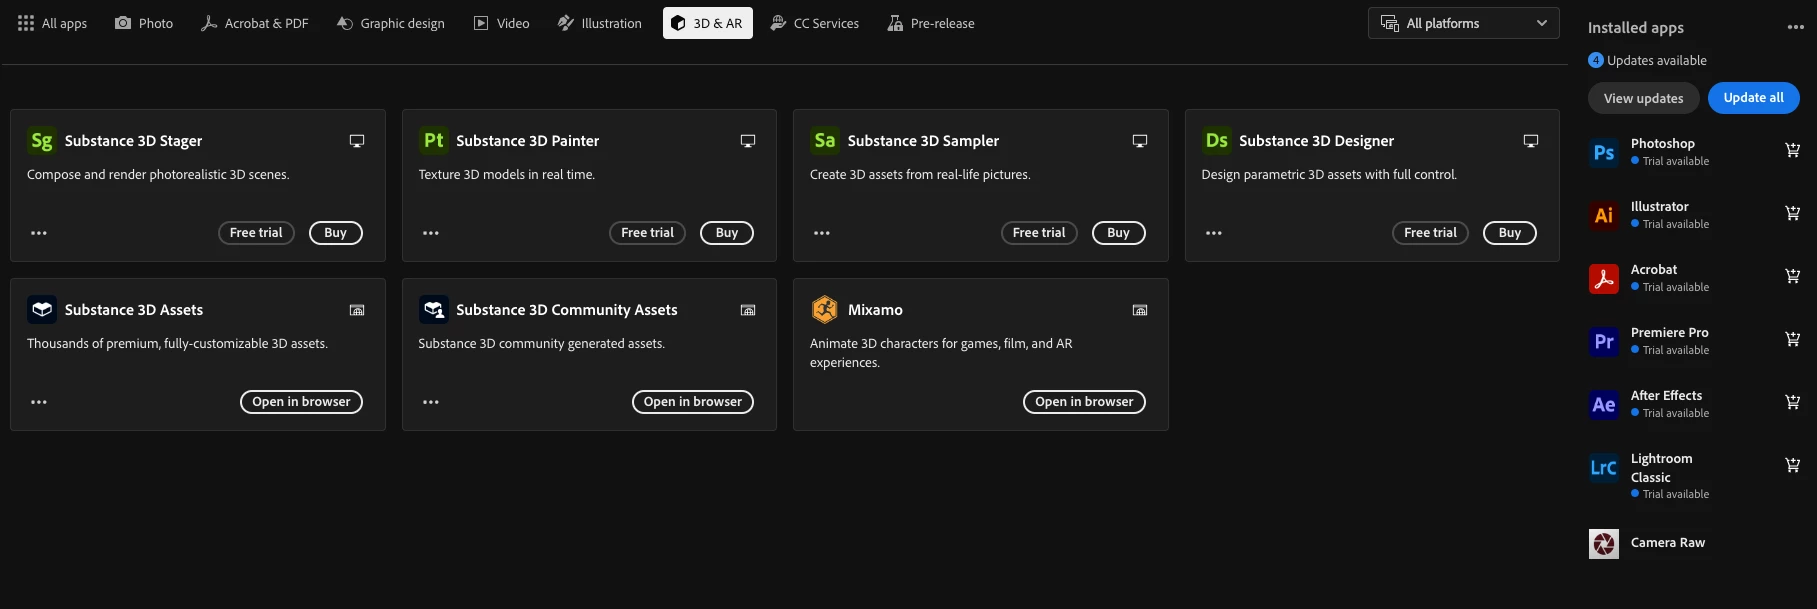Click the Substance 3D Stager Sg icon

[42, 141]
